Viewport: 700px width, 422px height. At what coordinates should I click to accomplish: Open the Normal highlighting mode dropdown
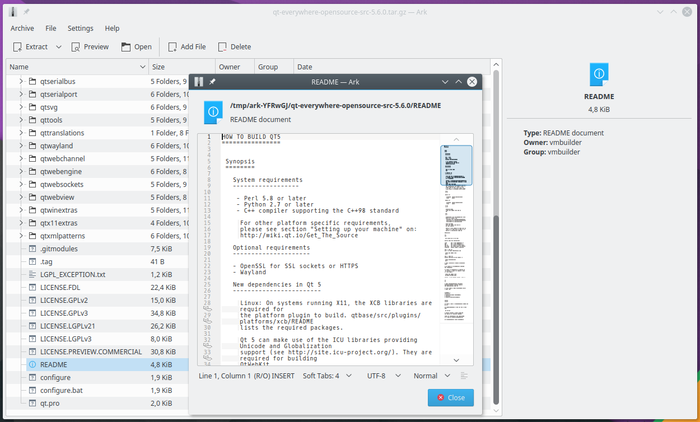[430, 376]
